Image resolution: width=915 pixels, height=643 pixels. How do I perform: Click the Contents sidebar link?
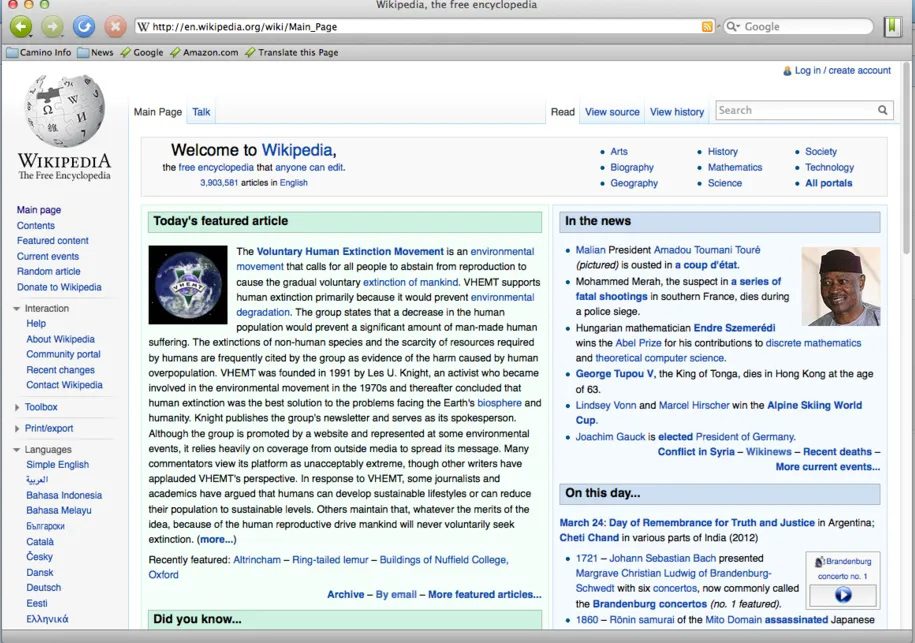click(36, 225)
